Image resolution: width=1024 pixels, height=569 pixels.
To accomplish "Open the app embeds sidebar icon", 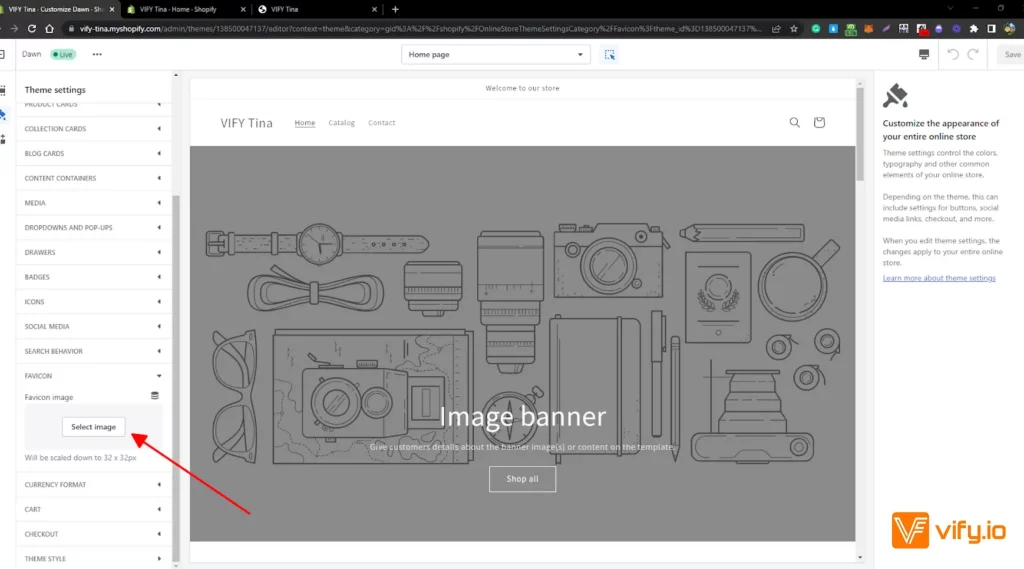I will 3,139.
